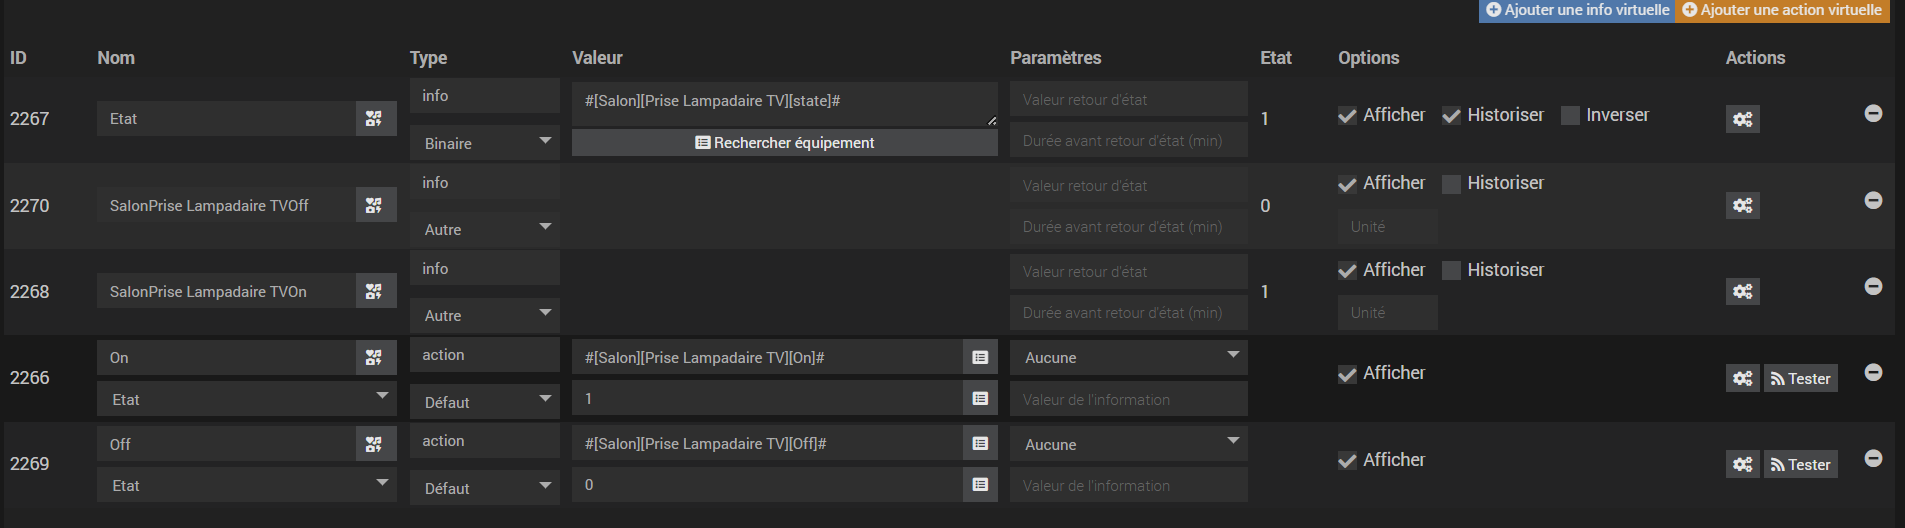
Task: Open icon picker beside the On command name
Action: 374,357
